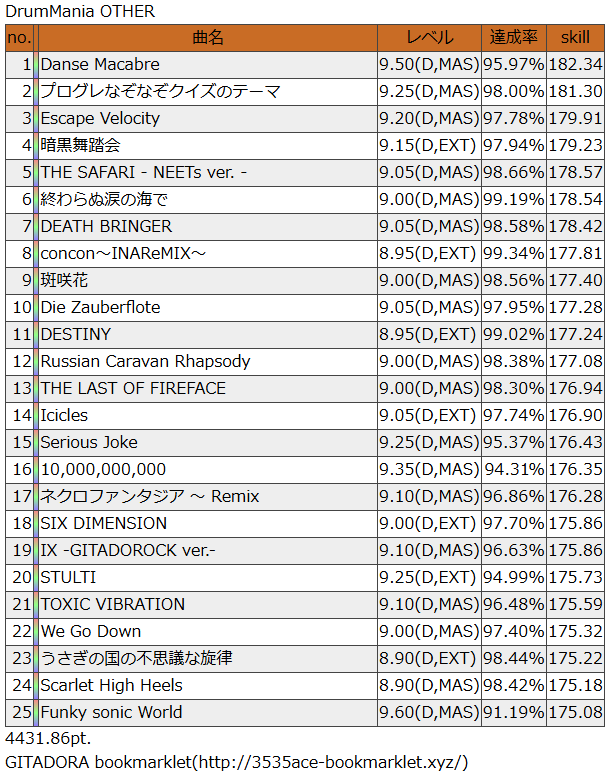Viewport: 607px width, 772px height.
Task: Select the song 暗黒舞踏会
Action: 80,146
